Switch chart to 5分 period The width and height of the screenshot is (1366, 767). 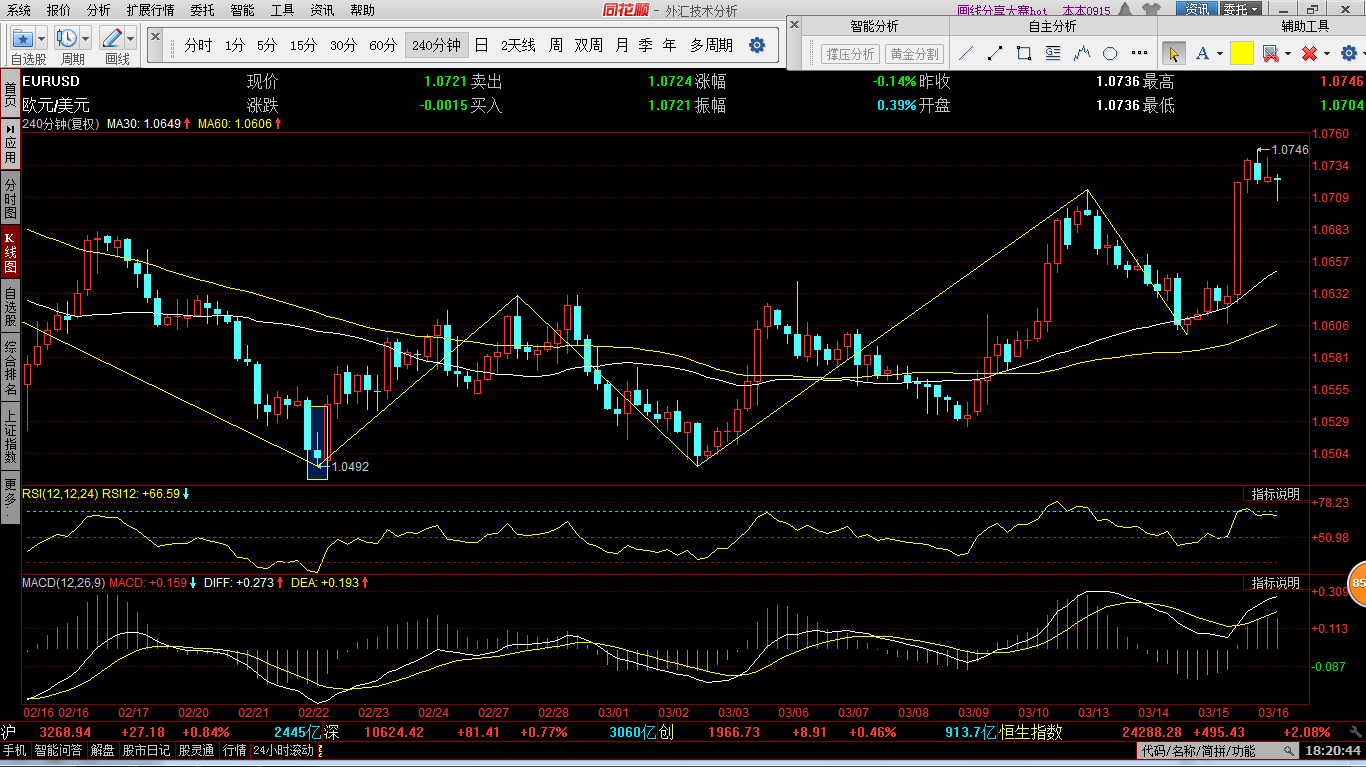266,45
